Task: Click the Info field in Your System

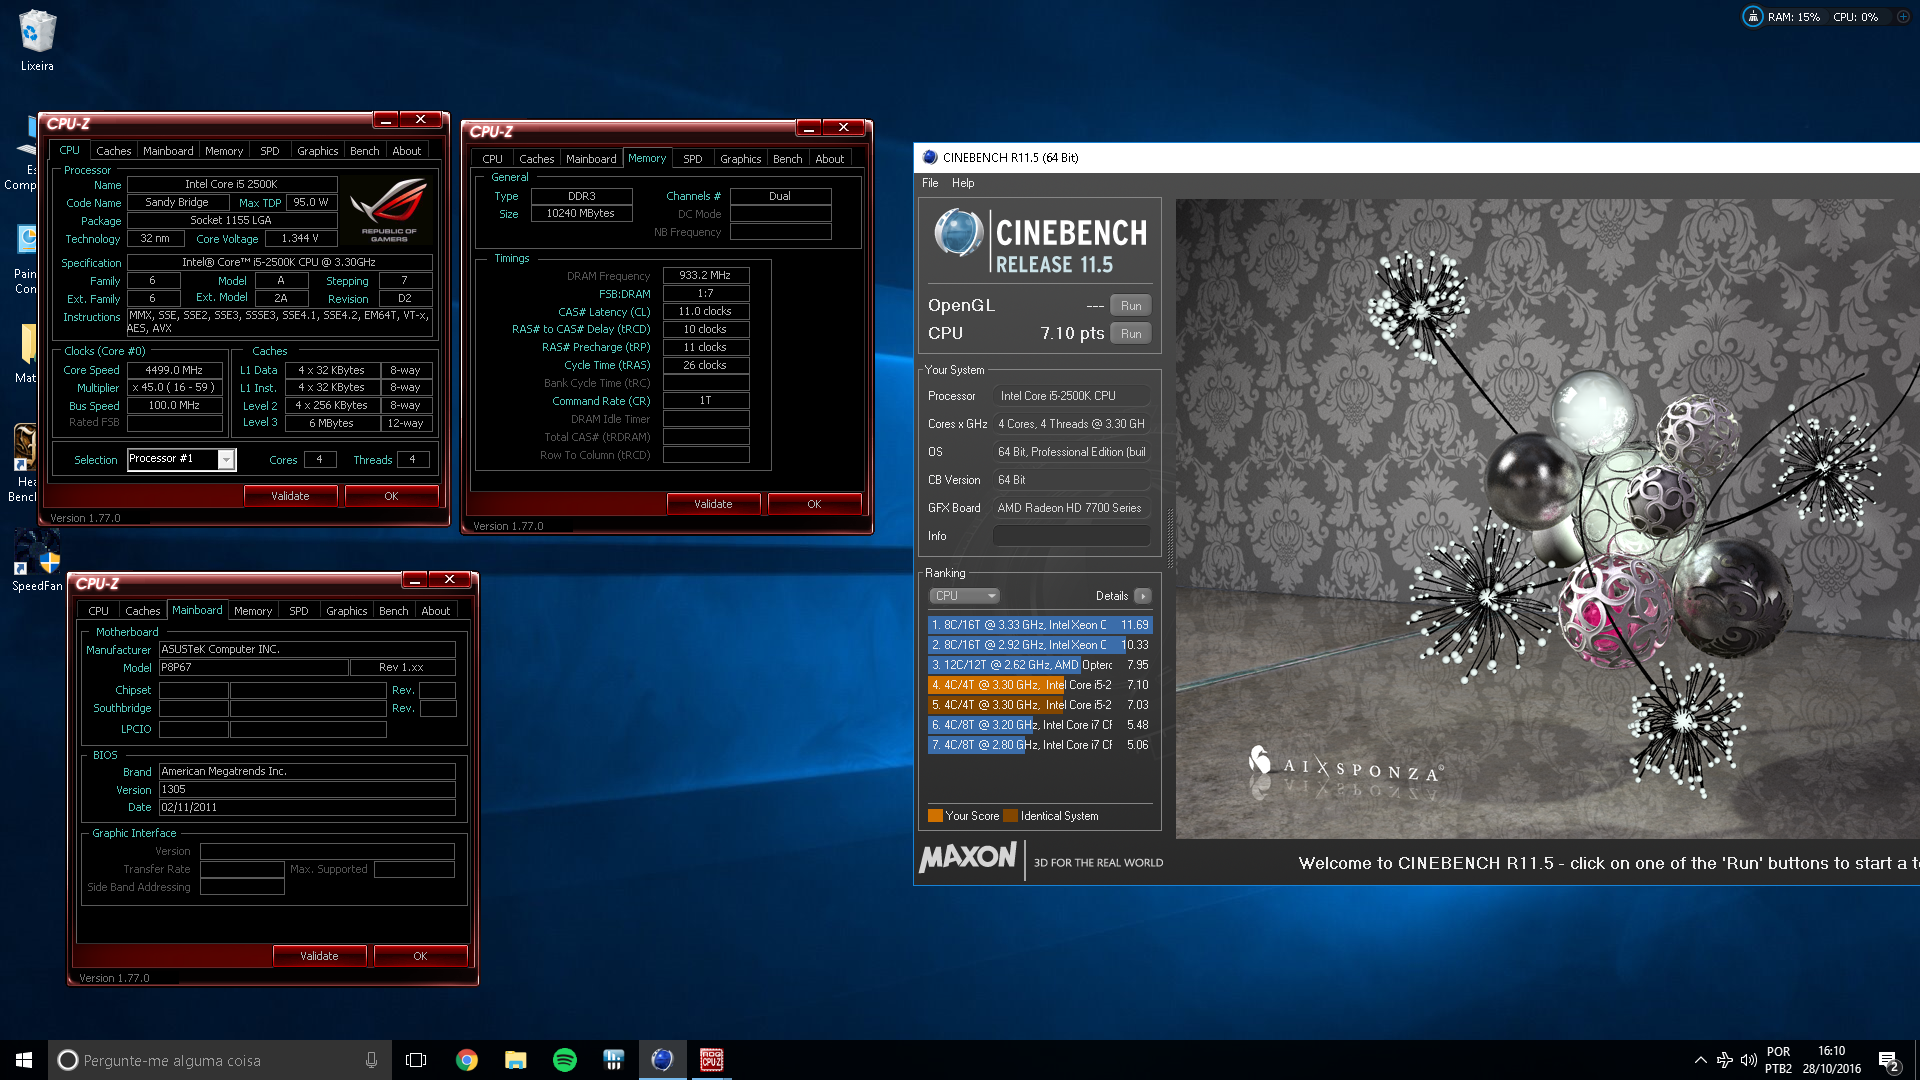Action: (x=1071, y=536)
